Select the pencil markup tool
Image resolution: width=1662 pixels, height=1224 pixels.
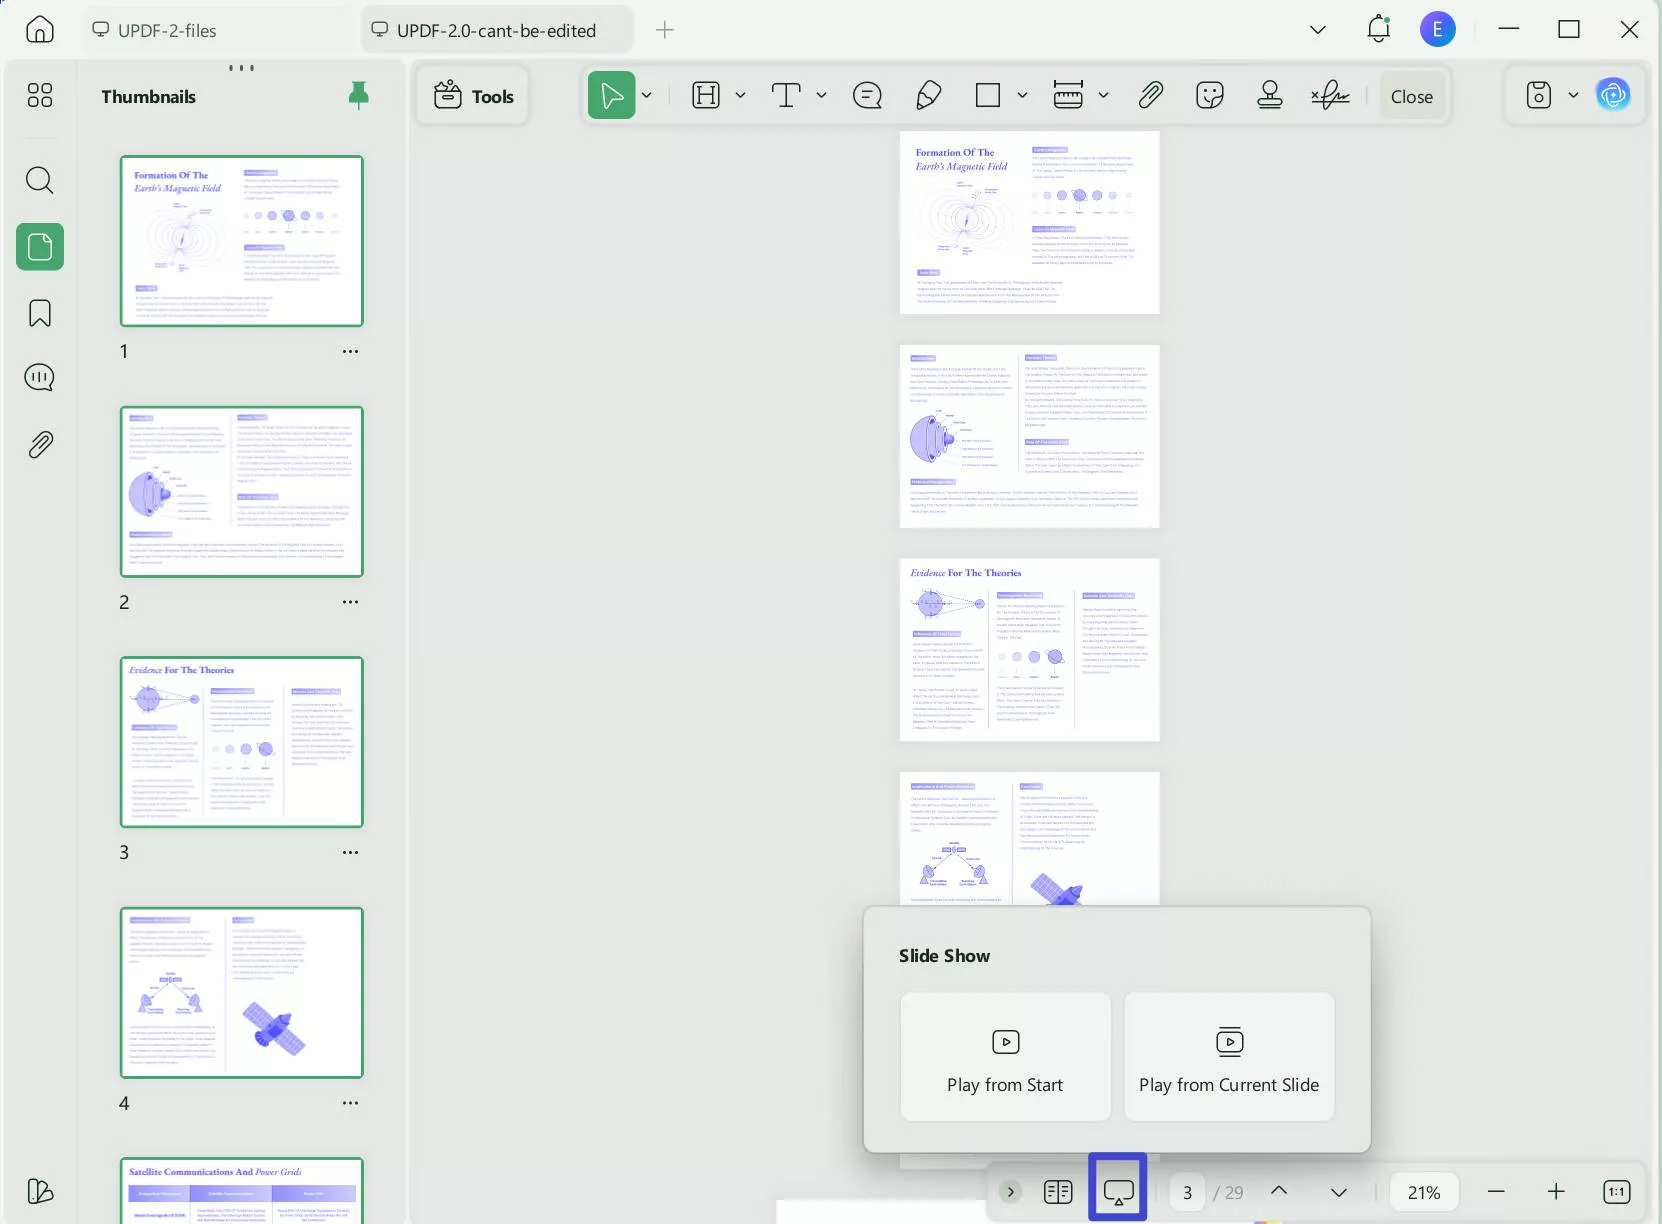click(928, 95)
